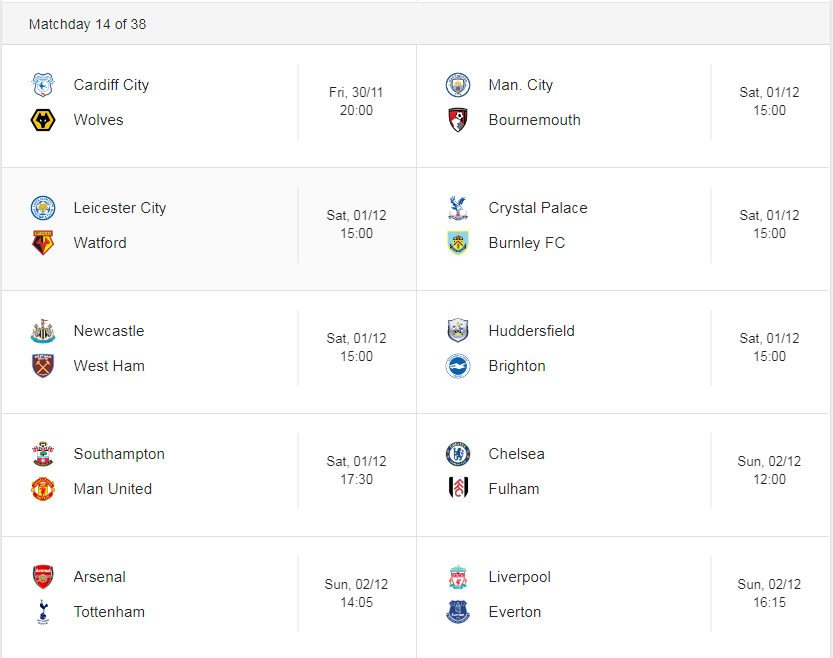Click the Man United crest icon

pyautogui.click(x=43, y=489)
